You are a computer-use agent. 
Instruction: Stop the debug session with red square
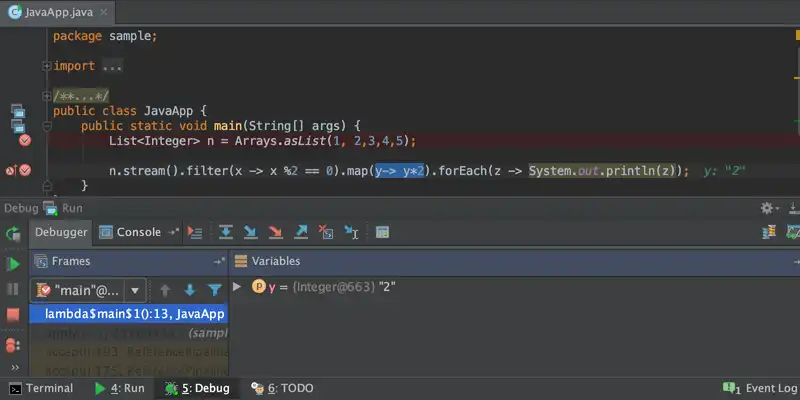(x=13, y=315)
